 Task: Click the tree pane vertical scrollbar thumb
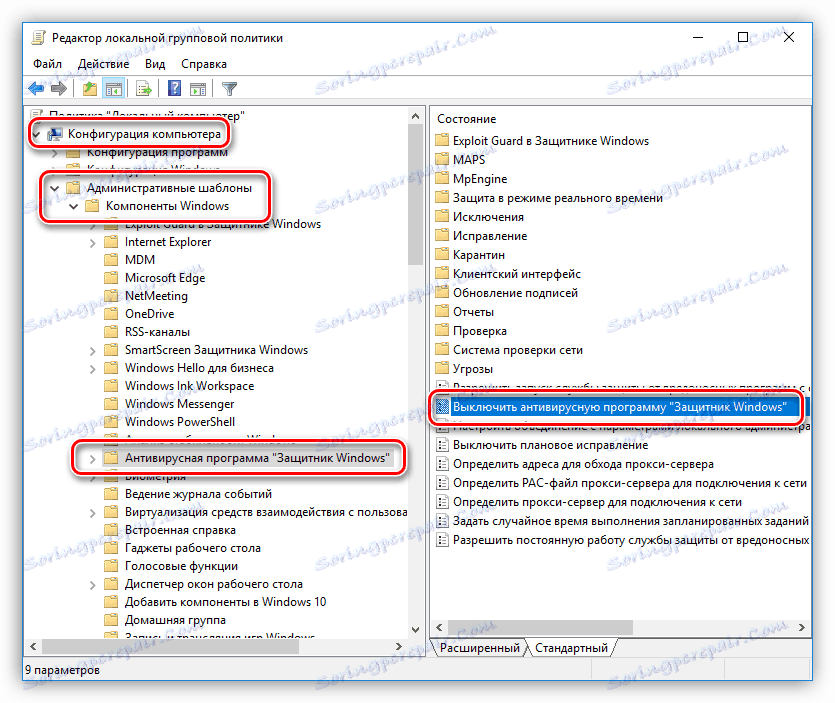pos(415,194)
